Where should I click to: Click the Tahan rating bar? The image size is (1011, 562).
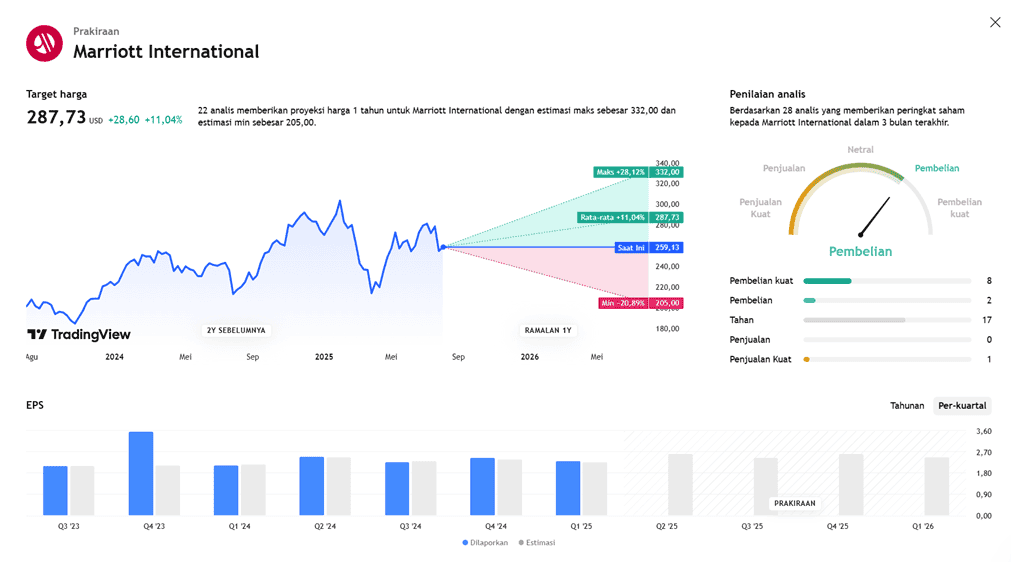[886, 320]
